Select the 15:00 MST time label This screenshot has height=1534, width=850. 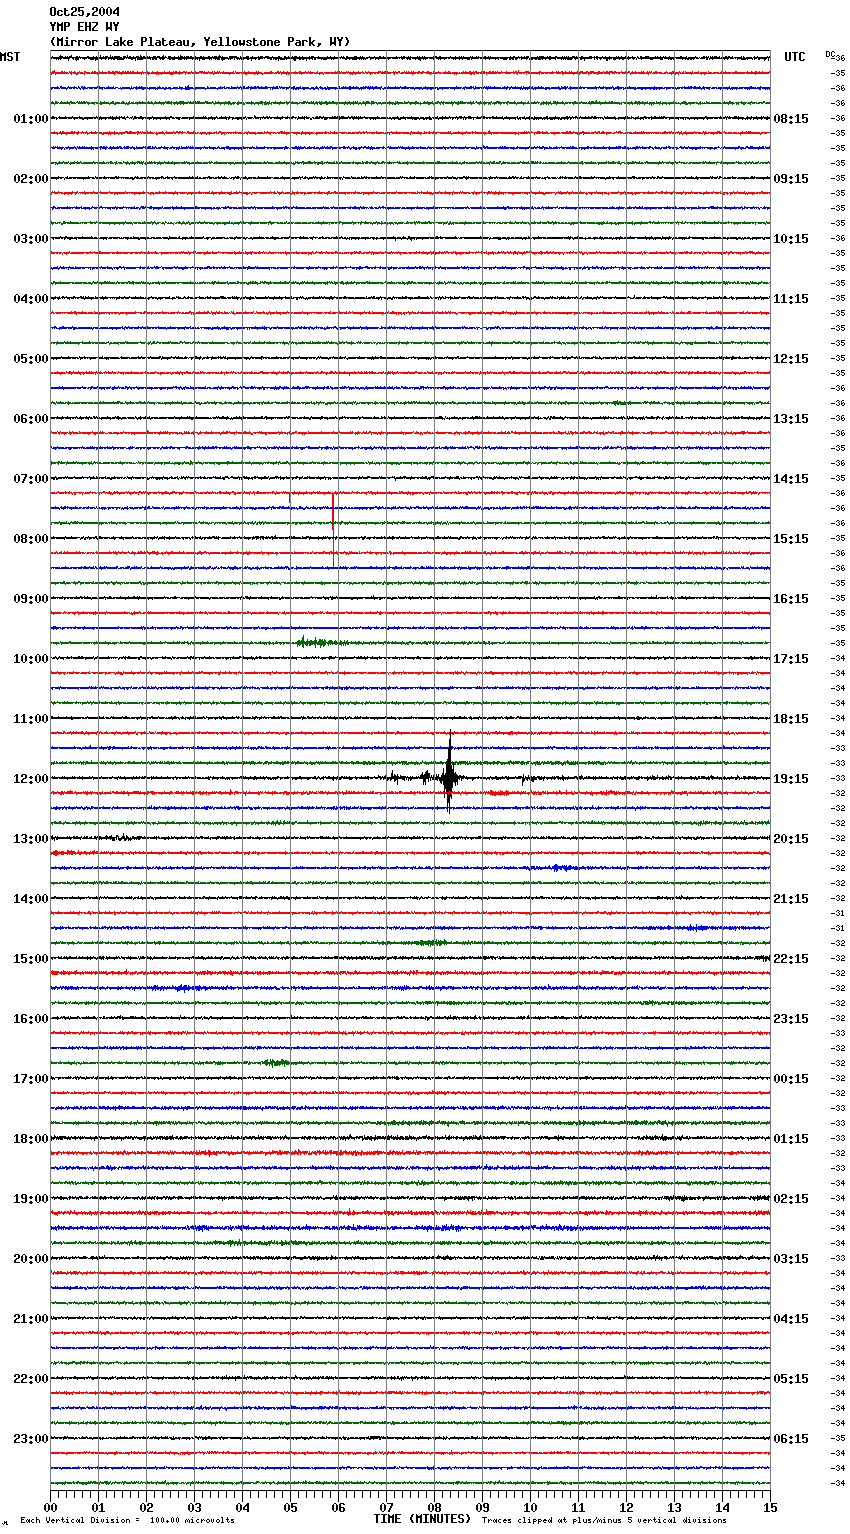click(x=30, y=959)
